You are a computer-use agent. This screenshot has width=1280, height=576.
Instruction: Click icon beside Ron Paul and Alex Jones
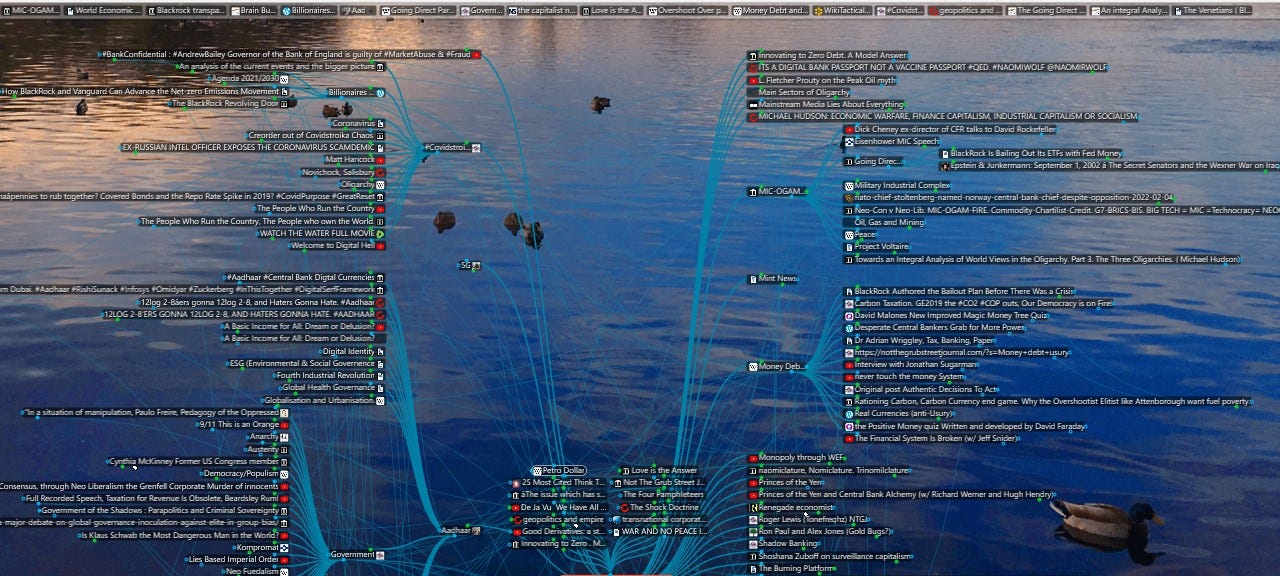(x=753, y=532)
